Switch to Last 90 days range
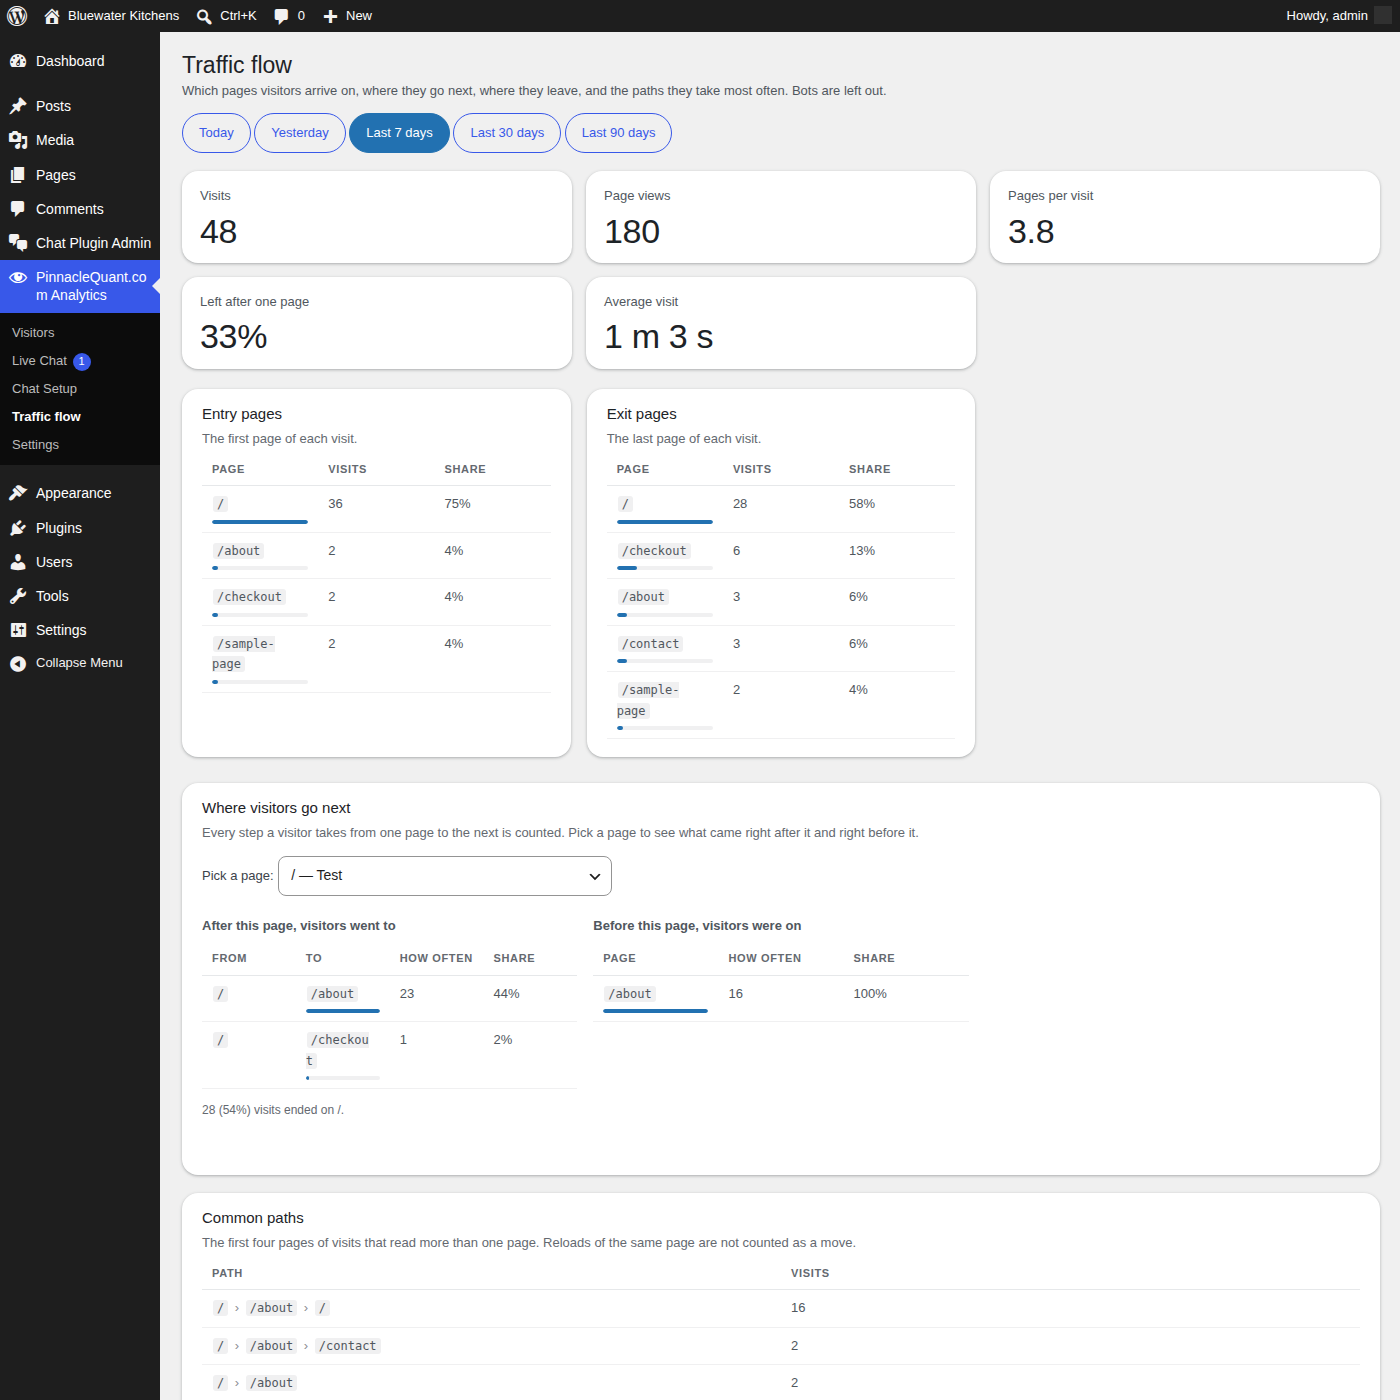Viewport: 1400px width, 1400px height. point(618,133)
